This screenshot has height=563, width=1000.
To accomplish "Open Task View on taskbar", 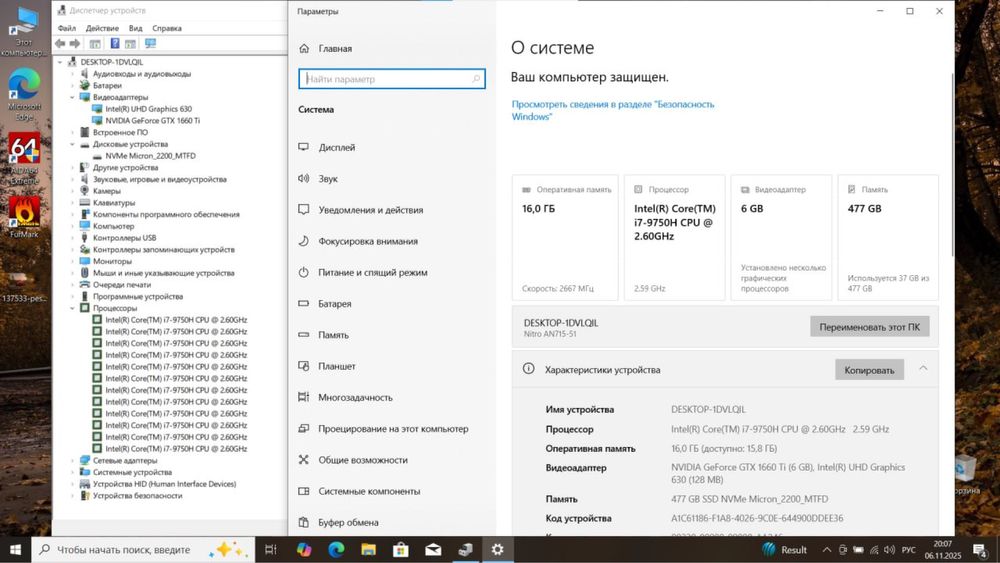I will [270, 550].
